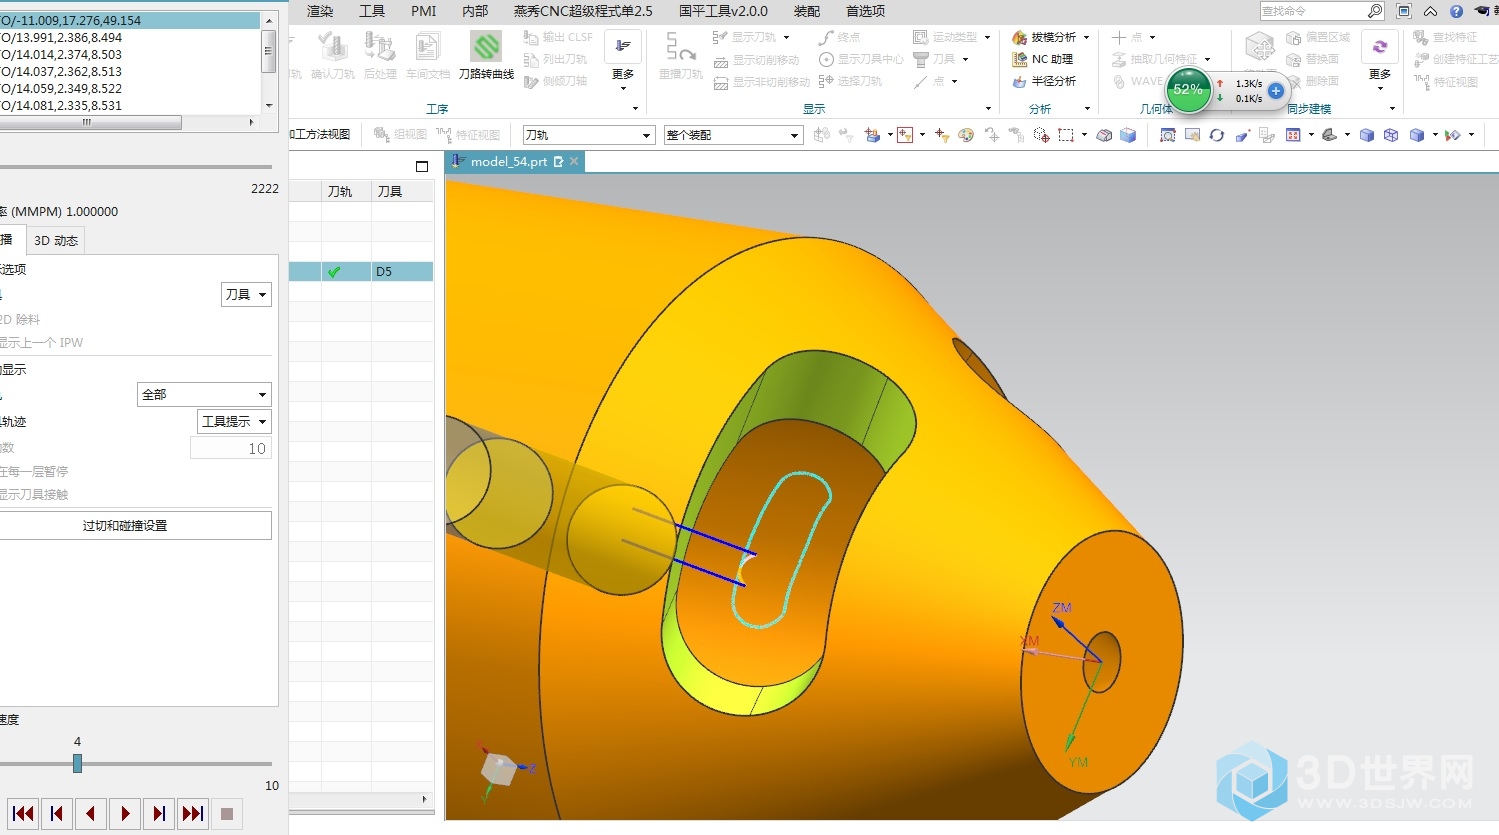Select the D5 operation row
The image size is (1499, 835).
click(361, 271)
